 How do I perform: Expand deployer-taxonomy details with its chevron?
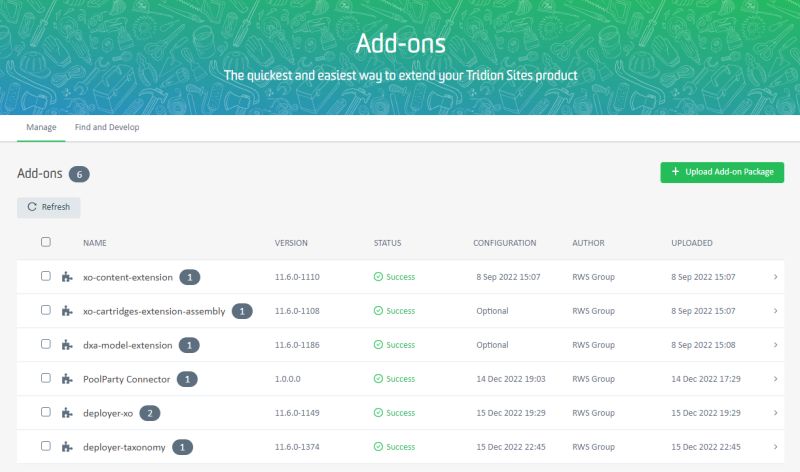pyautogui.click(x=776, y=447)
